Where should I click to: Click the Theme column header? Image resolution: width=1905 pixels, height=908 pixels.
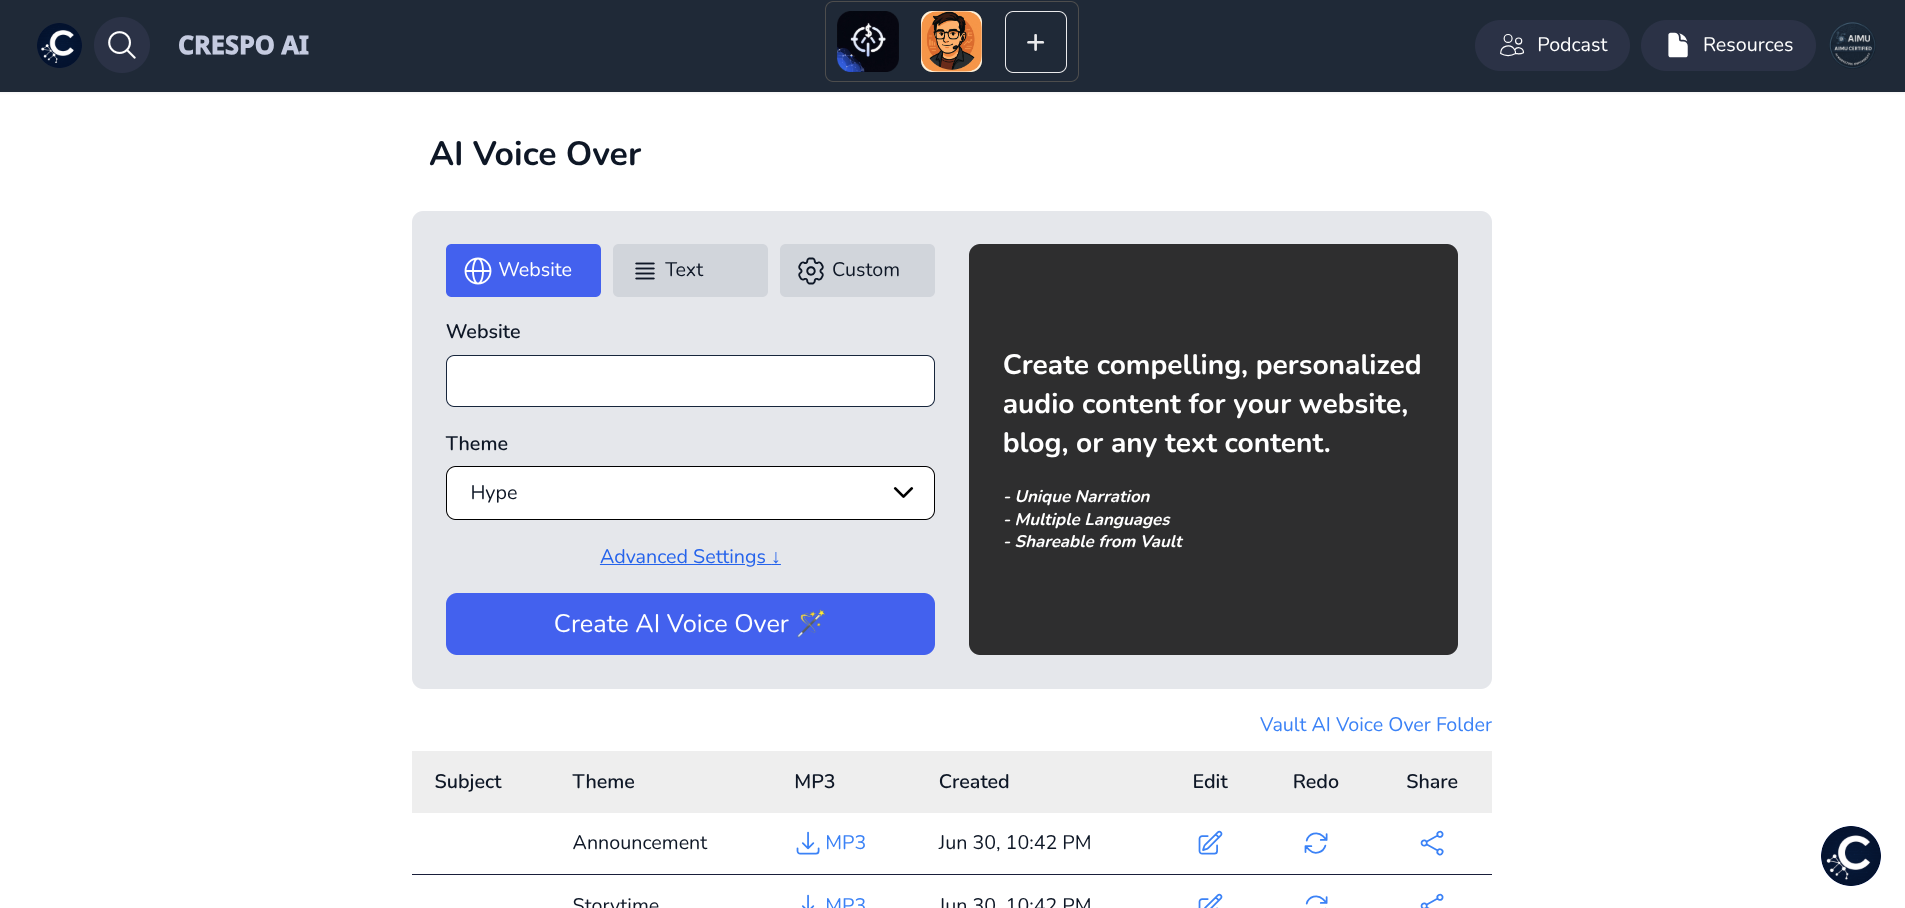tap(603, 782)
